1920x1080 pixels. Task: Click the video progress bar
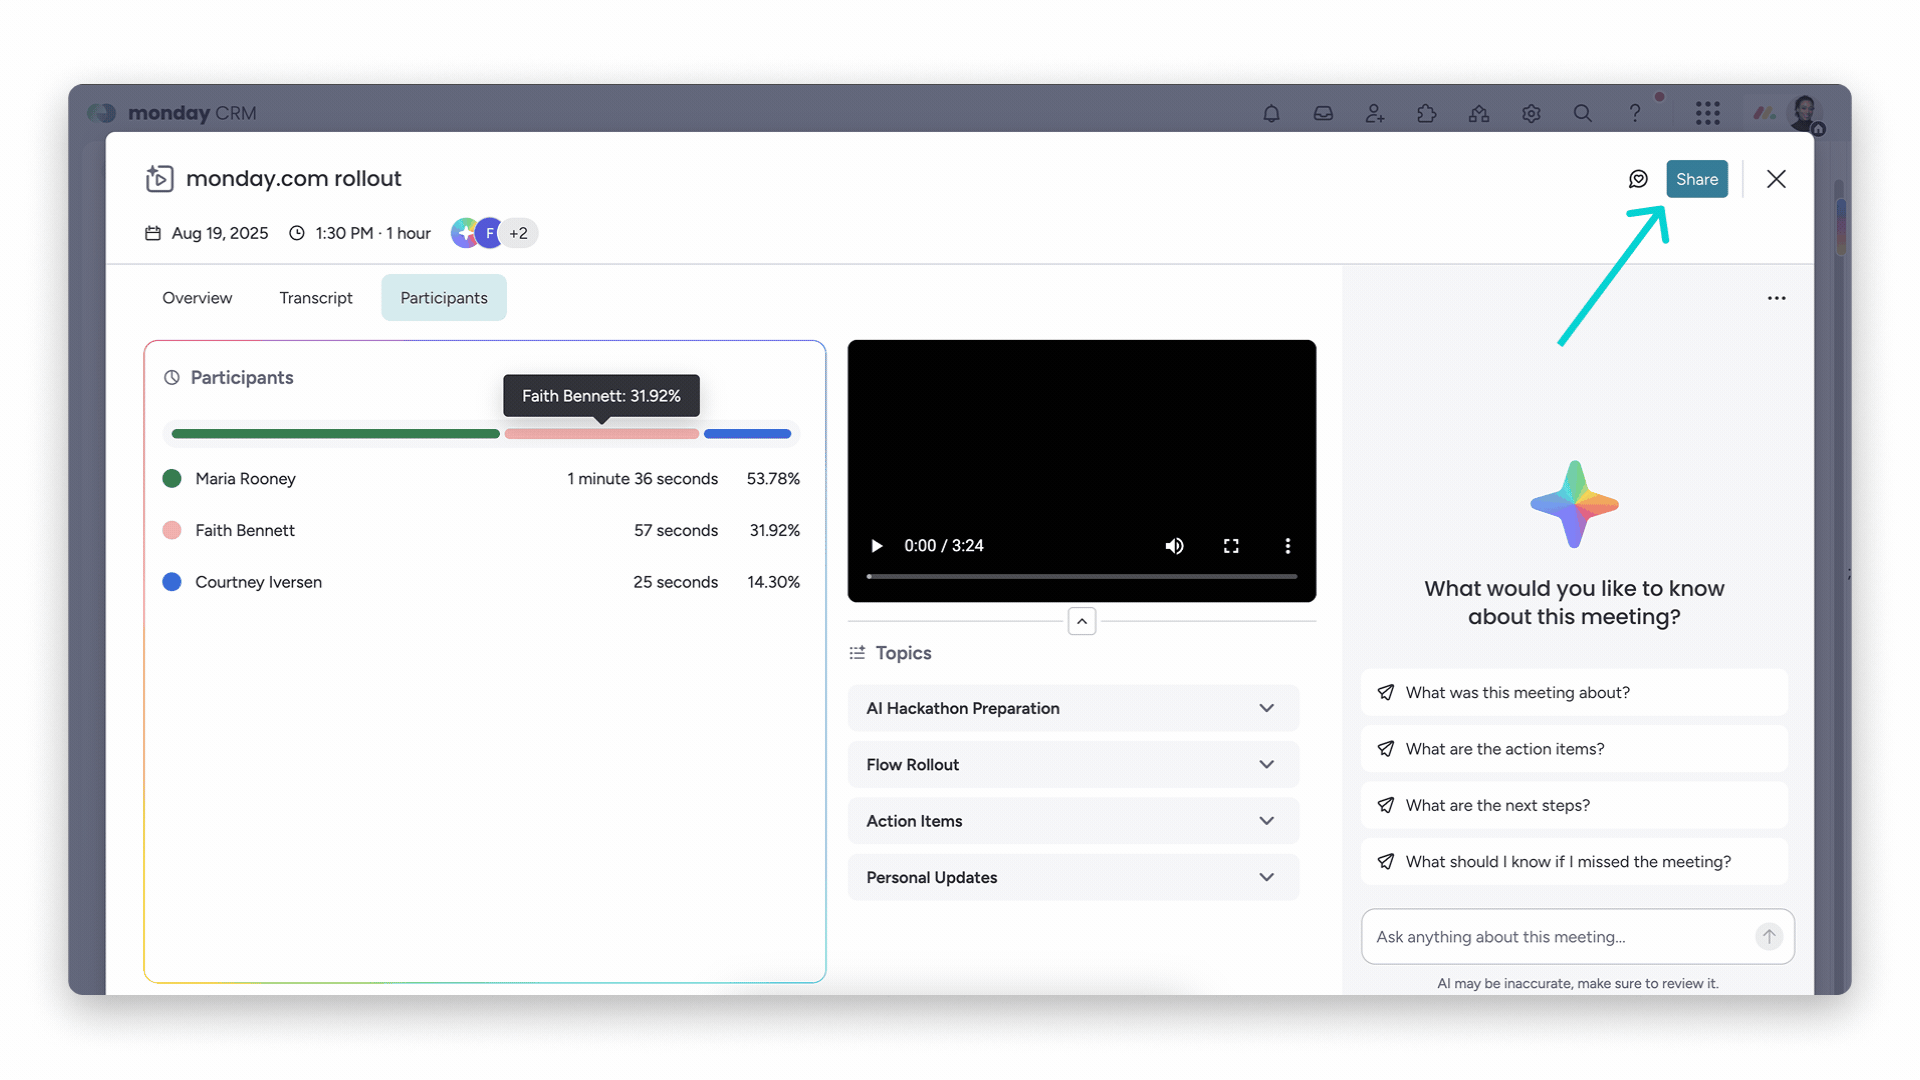pyautogui.click(x=1081, y=577)
